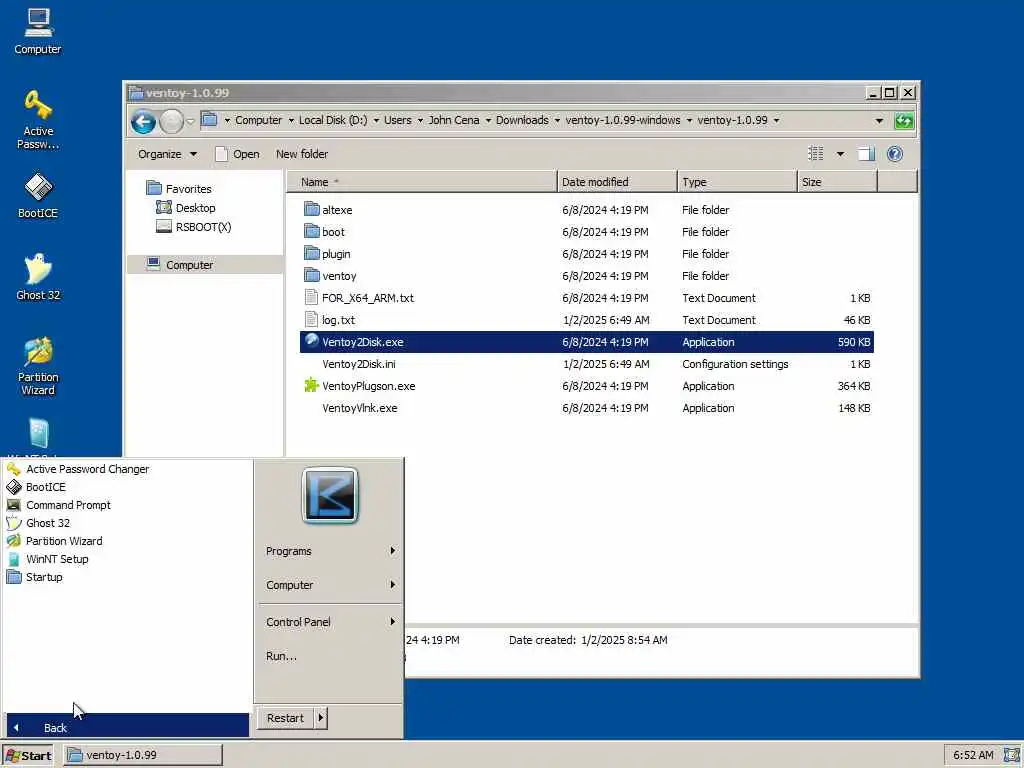The image size is (1024, 768).
Task: Change view with the view mode icon
Action: tap(816, 154)
